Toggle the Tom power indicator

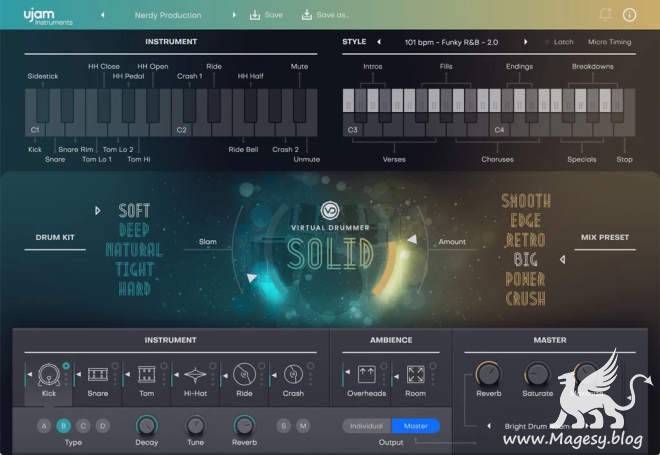pyautogui.click(x=164, y=366)
